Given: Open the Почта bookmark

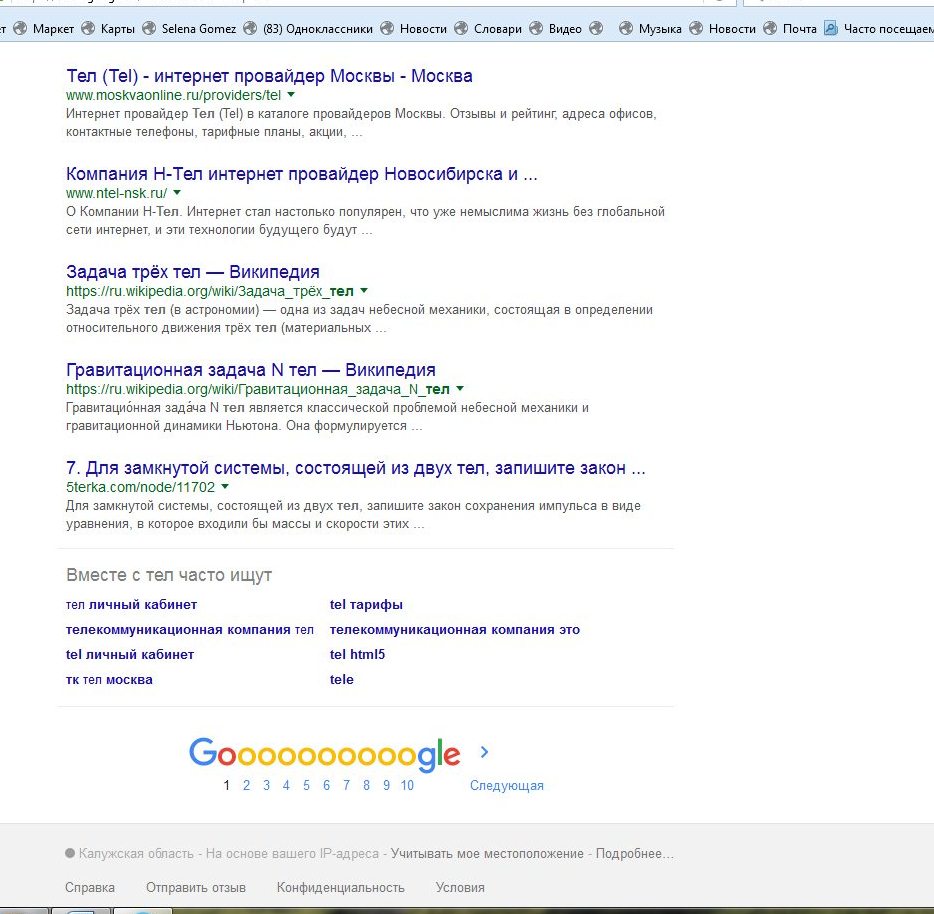Looking at the screenshot, I should [790, 29].
